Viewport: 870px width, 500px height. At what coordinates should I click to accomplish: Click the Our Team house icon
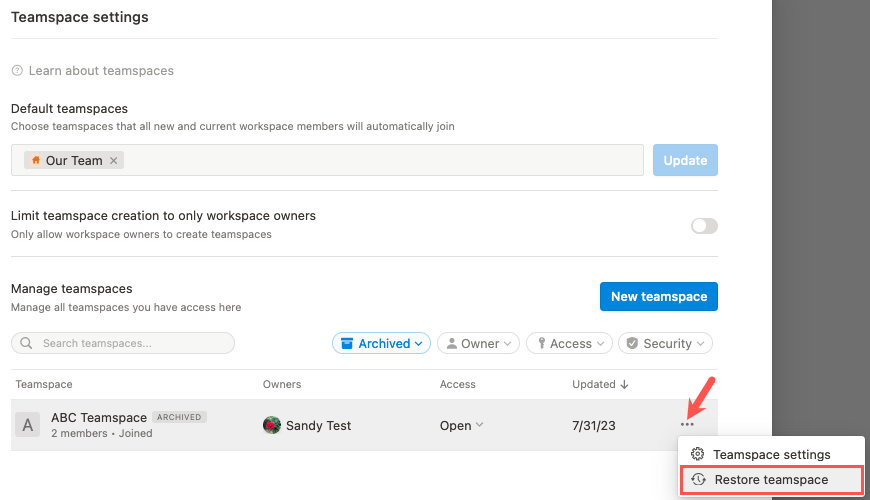click(36, 160)
